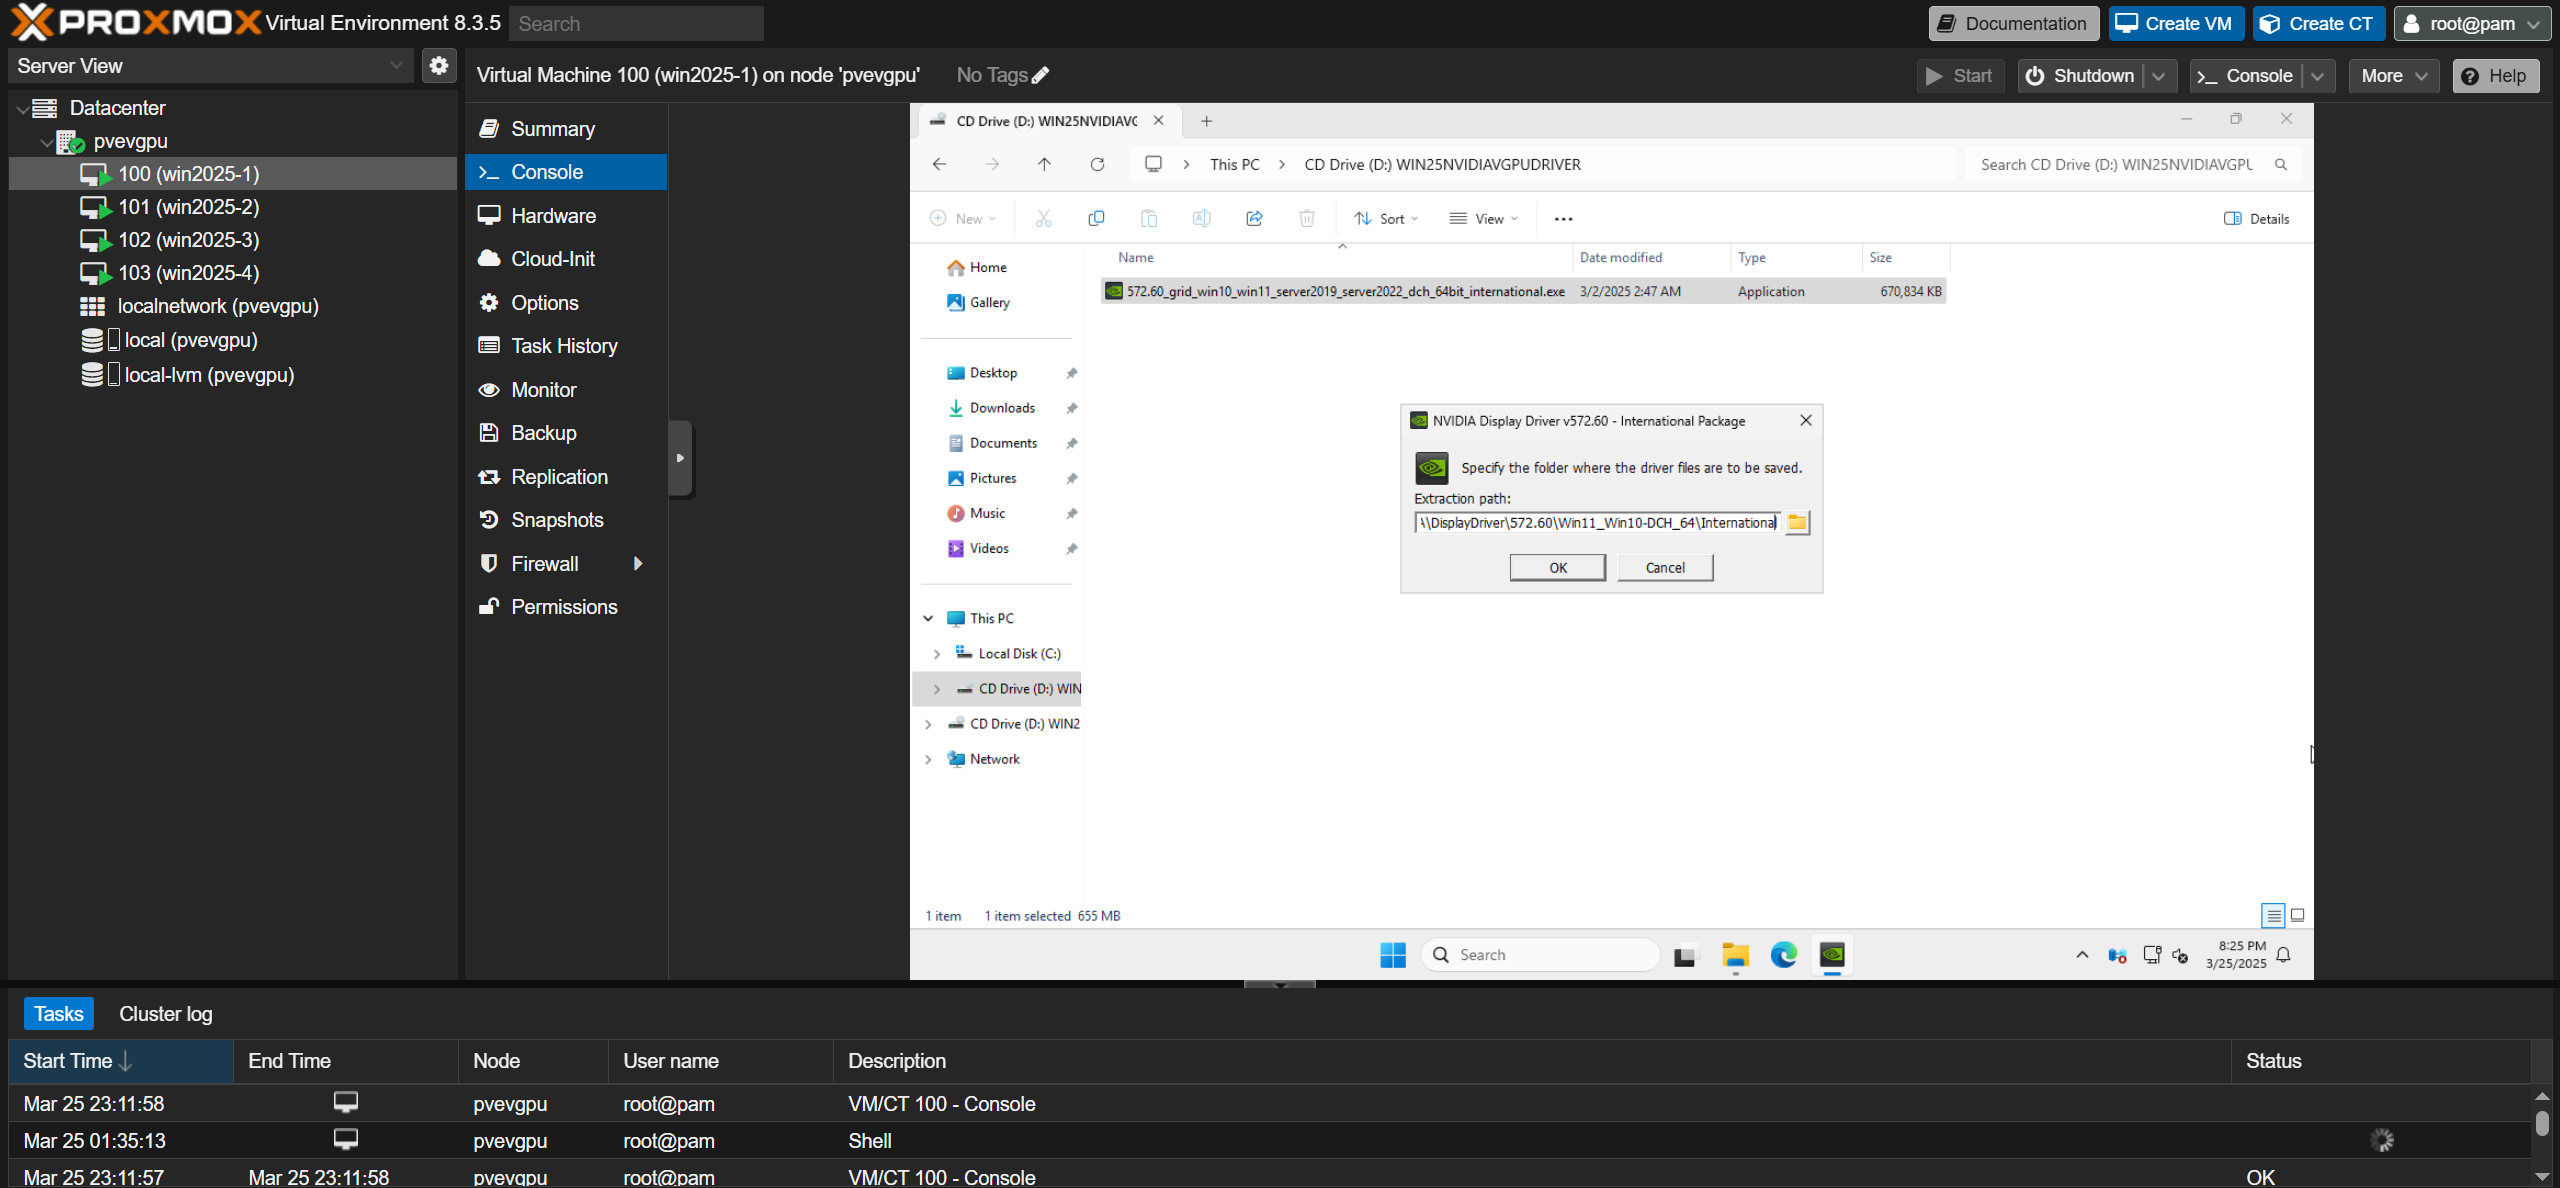The height and width of the screenshot is (1188, 2560).
Task: Show hidden system tray icons
Action: pyautogui.click(x=2082, y=955)
